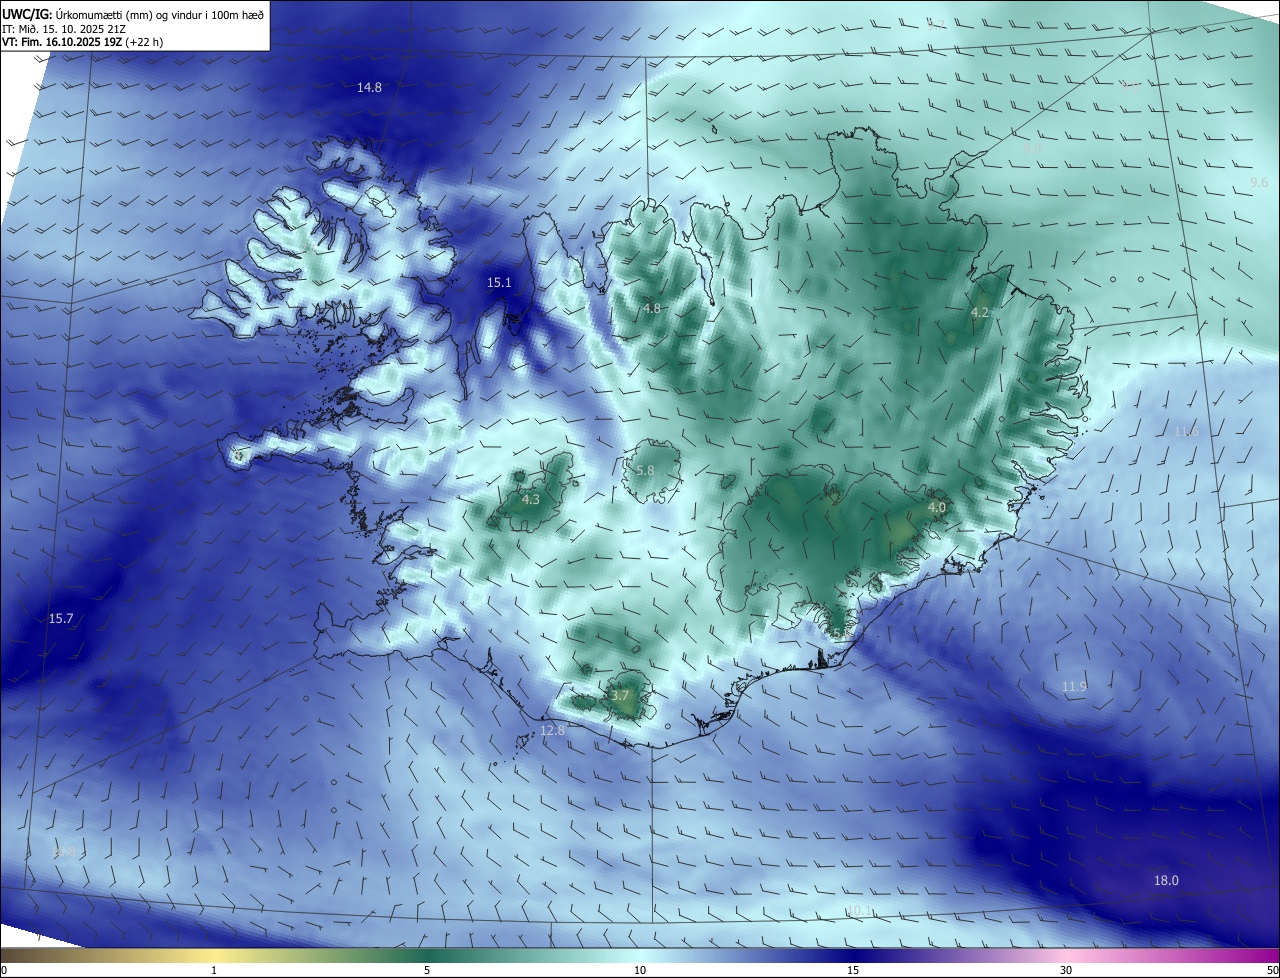The width and height of the screenshot is (1280, 978).
Task: Click the 5.8 value label
Action: point(645,470)
